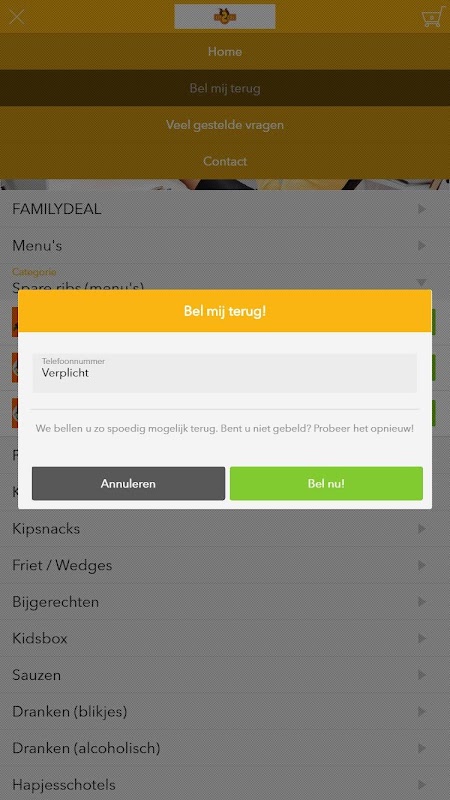Viewport: 450px width, 800px height.
Task: Expand the FAMILYDEAL category arrow
Action: pyautogui.click(x=421, y=209)
